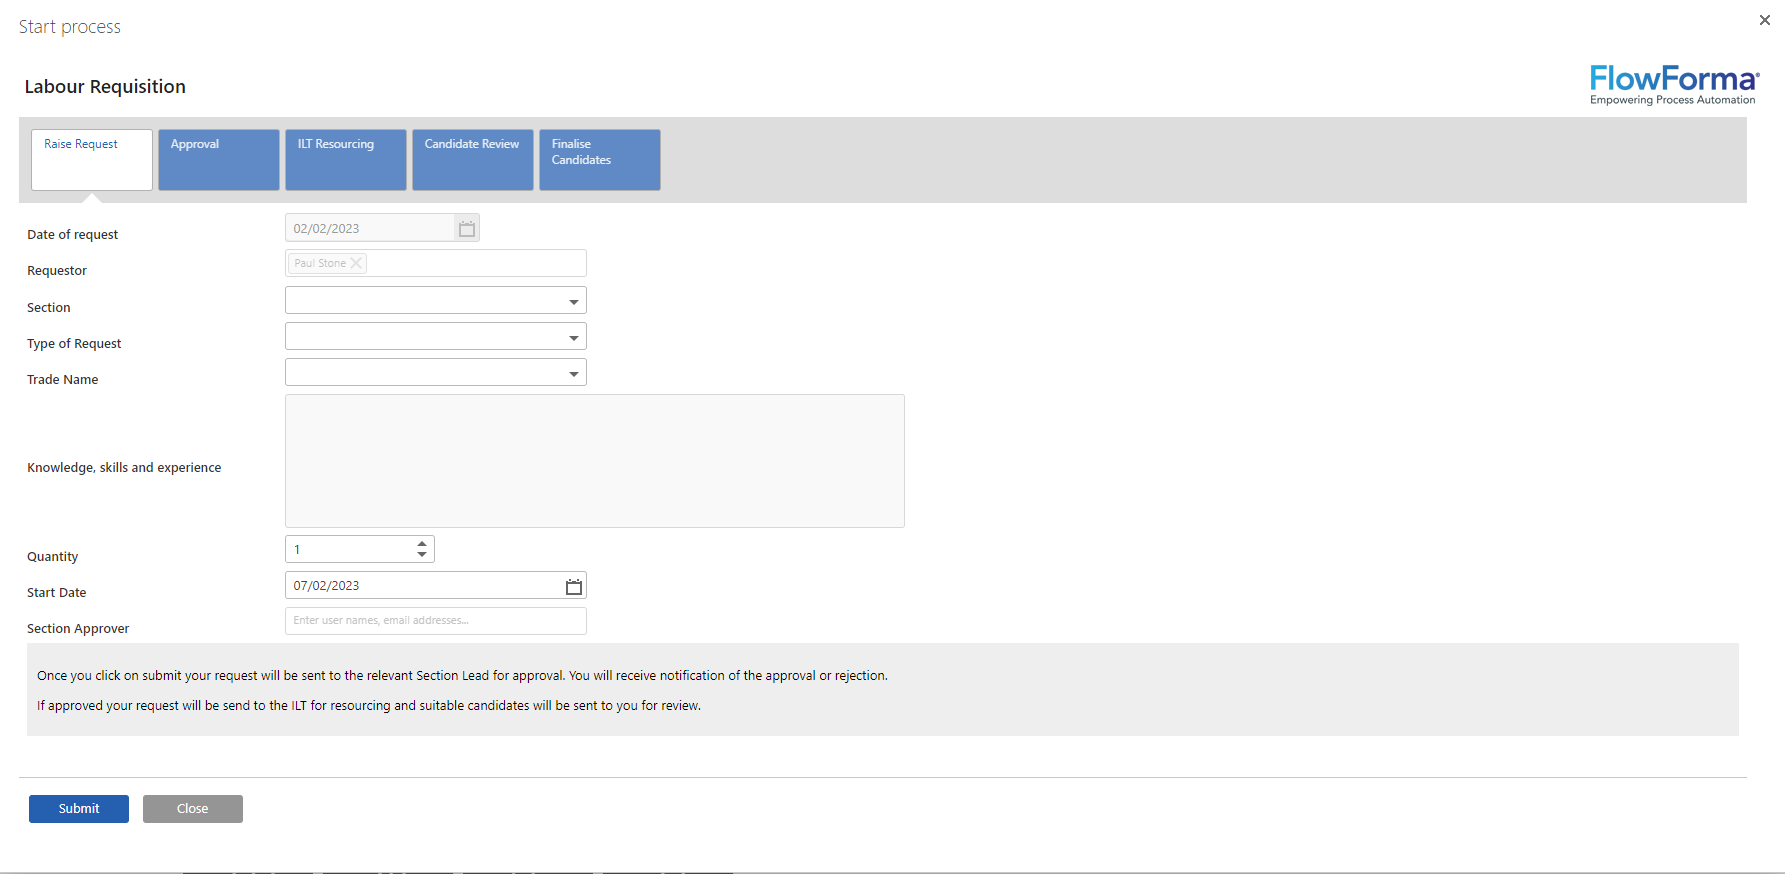Open the ILT Resourcing step tab
1785x874 pixels.
point(346,159)
